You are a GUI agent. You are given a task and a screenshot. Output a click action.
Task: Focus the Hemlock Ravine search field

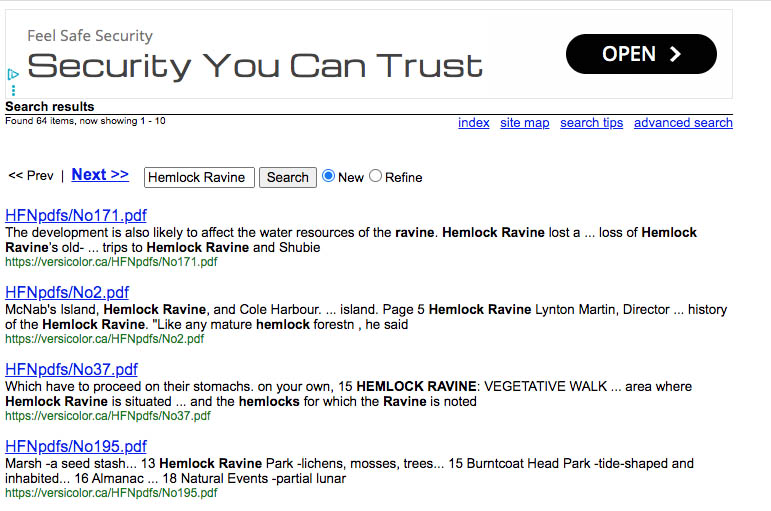pos(199,177)
